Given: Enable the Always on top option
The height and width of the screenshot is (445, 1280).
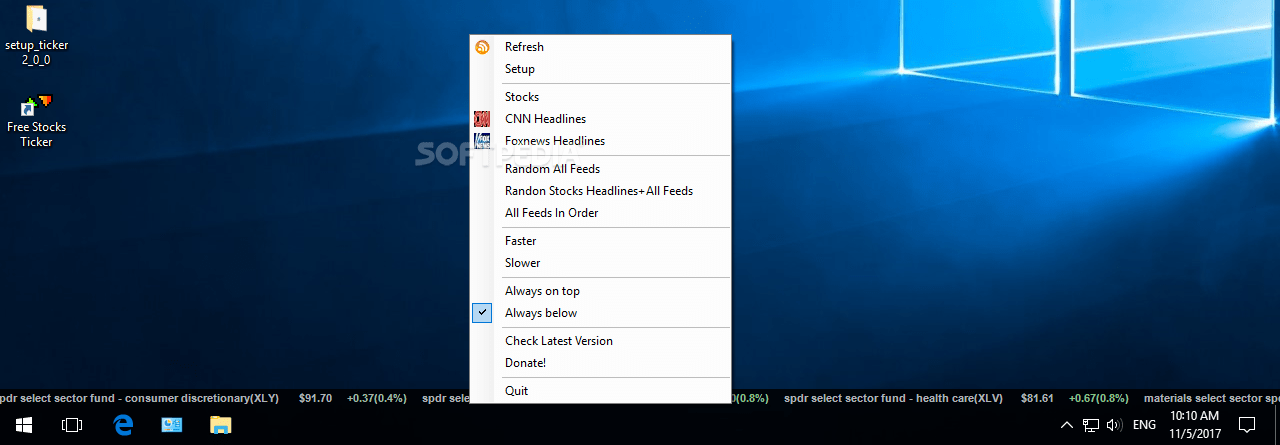Looking at the screenshot, I should [x=600, y=291].
